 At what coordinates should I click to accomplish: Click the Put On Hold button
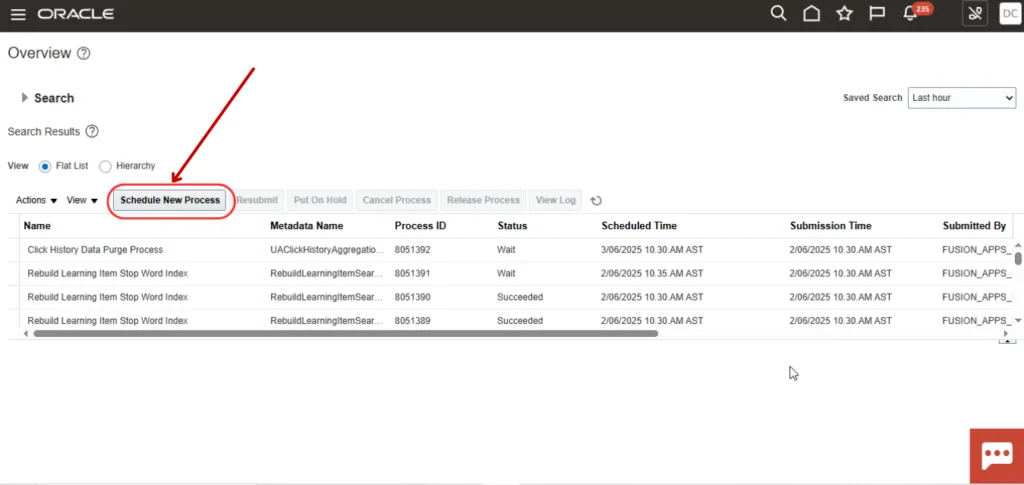pyautogui.click(x=319, y=200)
